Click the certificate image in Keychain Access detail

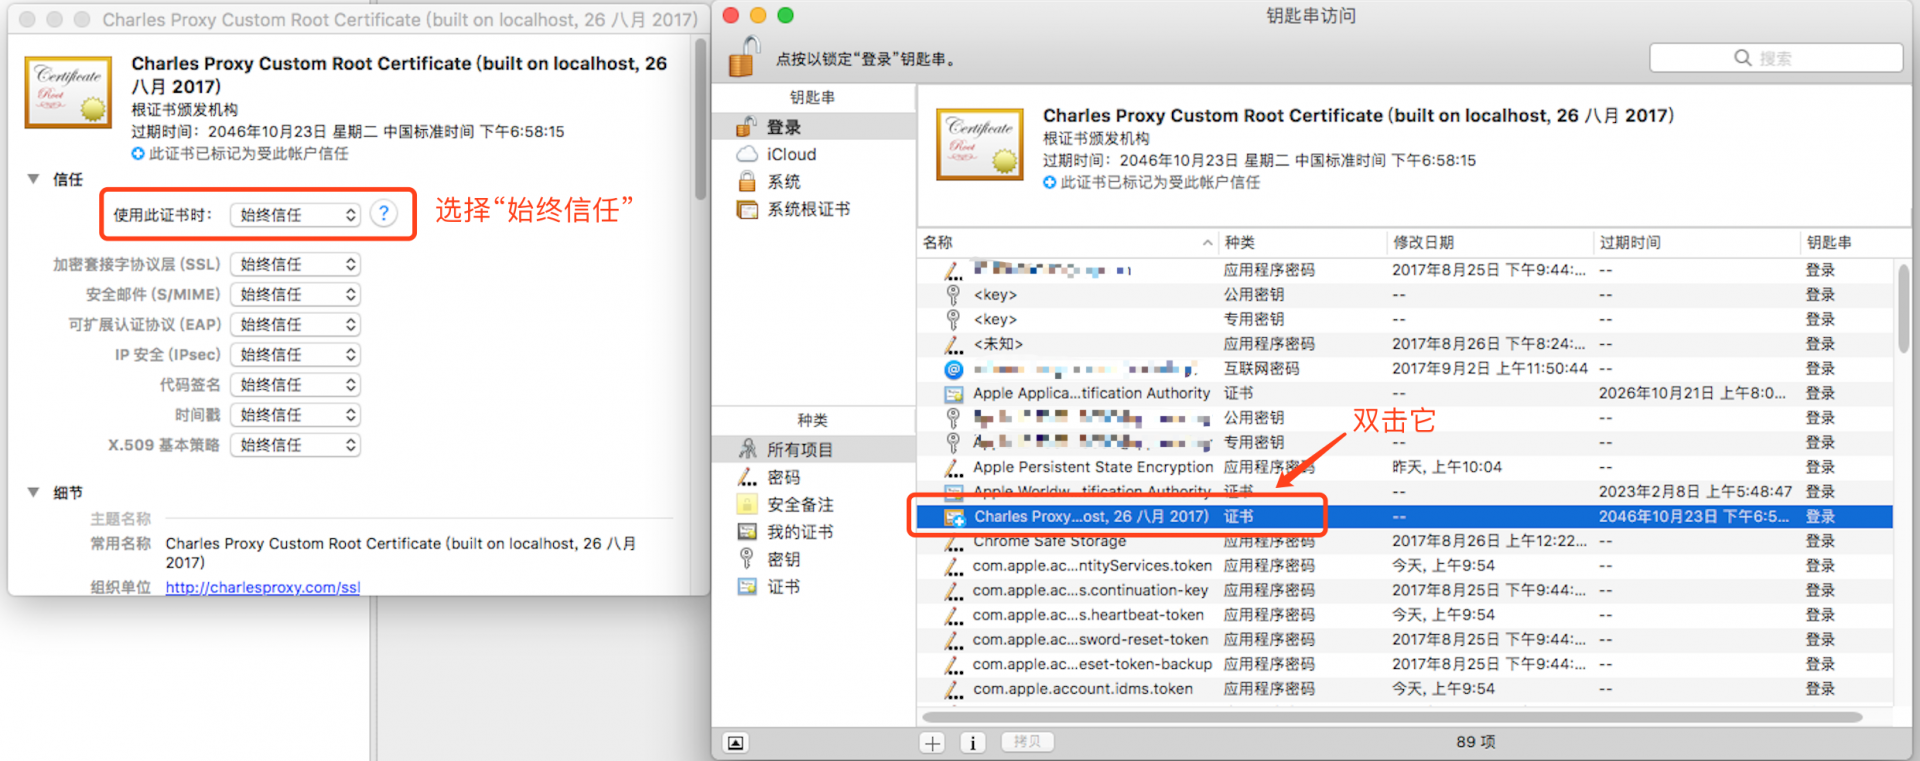pos(980,144)
